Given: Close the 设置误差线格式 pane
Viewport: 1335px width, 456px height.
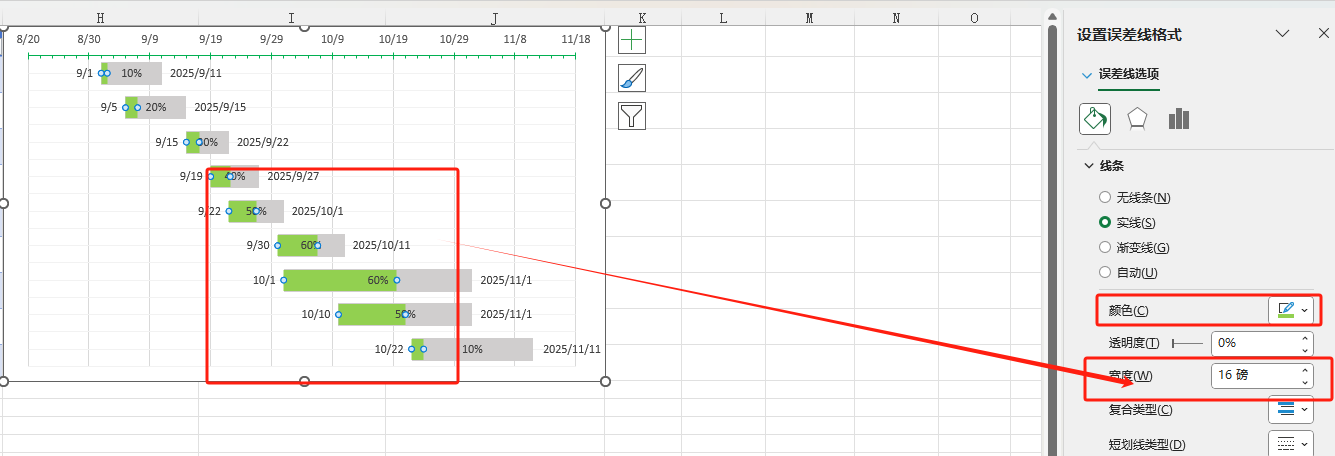Looking at the screenshot, I should [x=1324, y=34].
